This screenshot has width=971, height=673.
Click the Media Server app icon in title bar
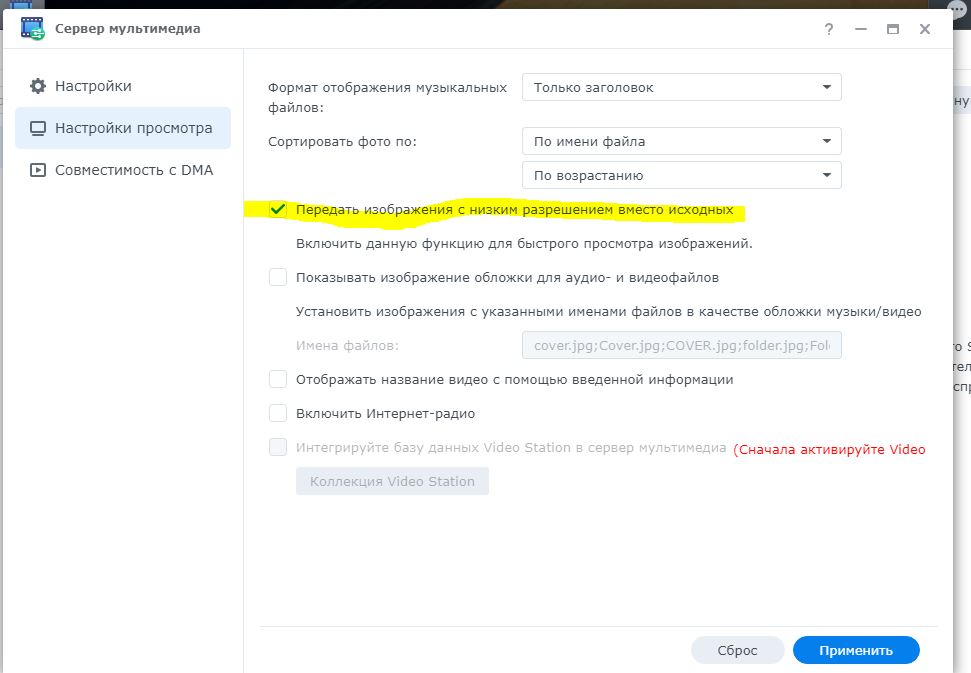(x=33, y=29)
